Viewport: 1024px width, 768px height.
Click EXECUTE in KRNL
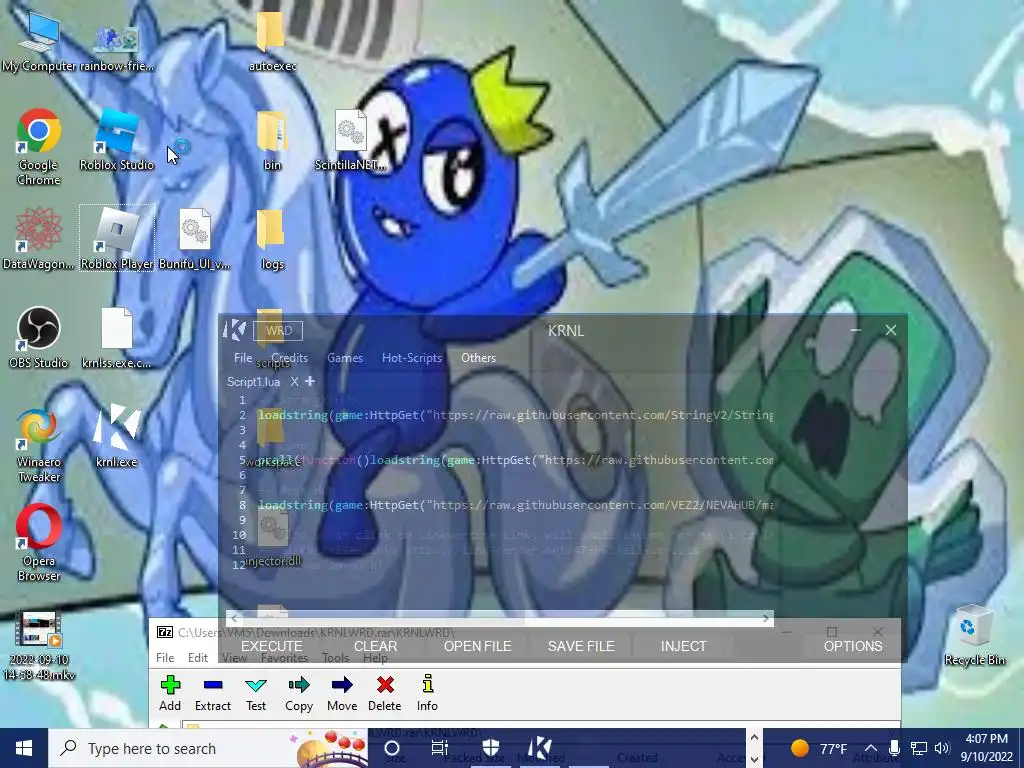[x=272, y=646]
